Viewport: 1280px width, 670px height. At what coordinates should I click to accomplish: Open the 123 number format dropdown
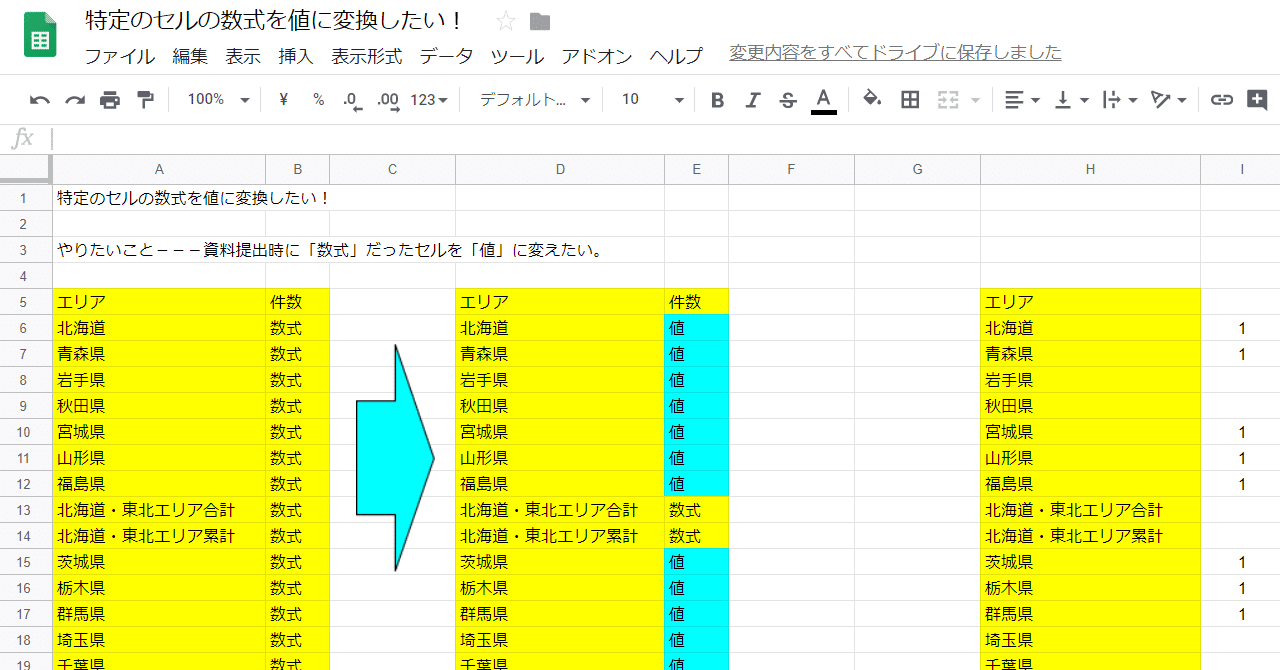(x=429, y=99)
